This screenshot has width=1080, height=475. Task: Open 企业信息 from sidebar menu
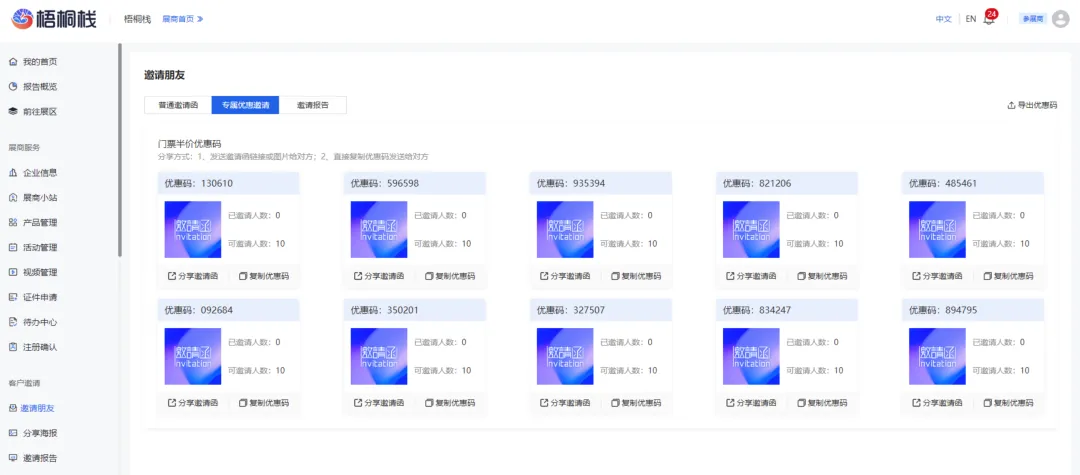click(40, 173)
